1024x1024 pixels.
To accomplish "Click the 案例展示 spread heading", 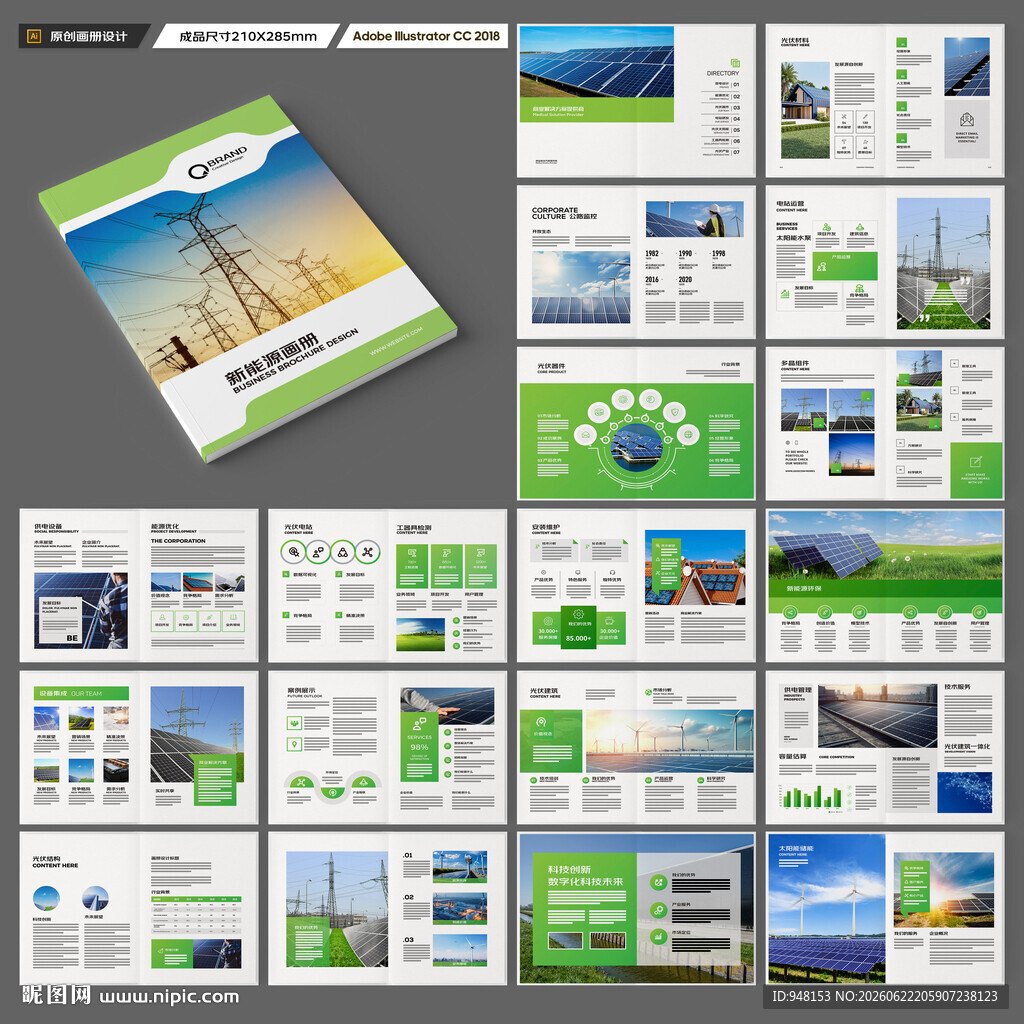I will coord(301,690).
